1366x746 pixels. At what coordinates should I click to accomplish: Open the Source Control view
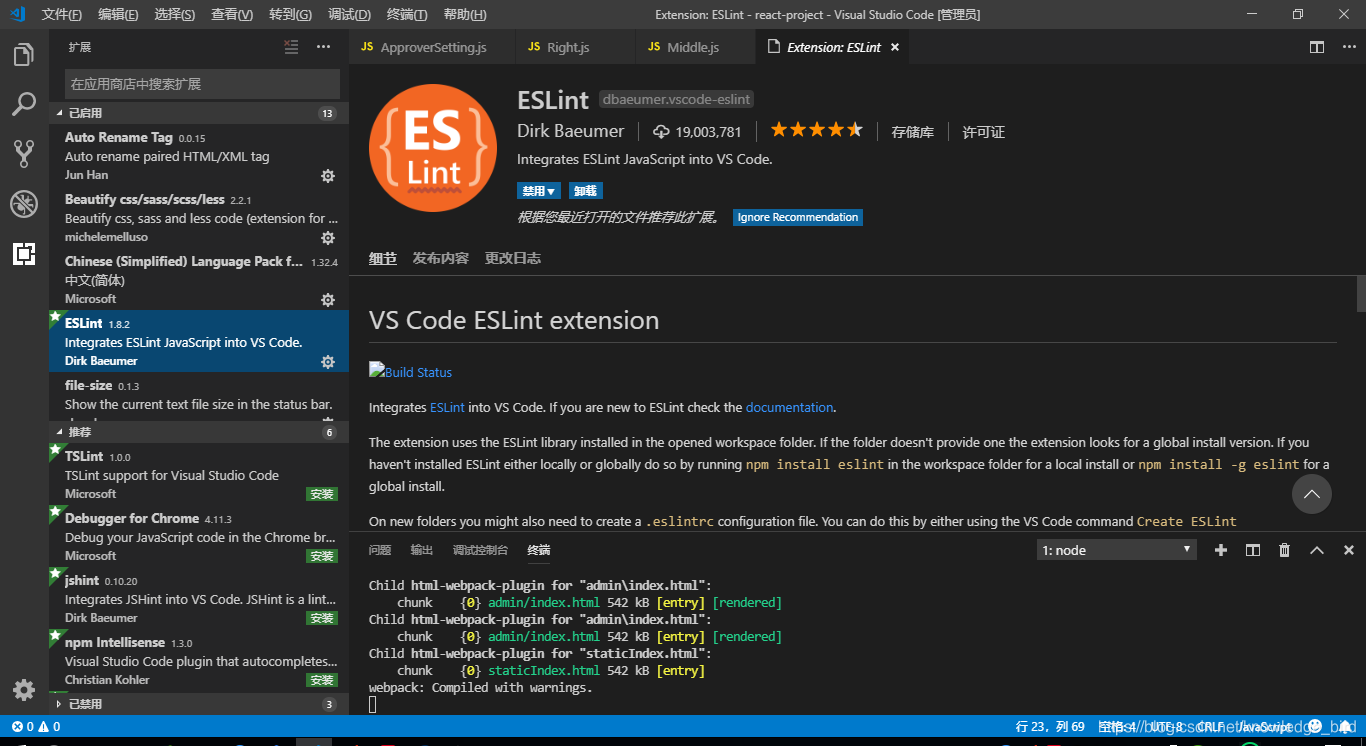click(x=24, y=153)
